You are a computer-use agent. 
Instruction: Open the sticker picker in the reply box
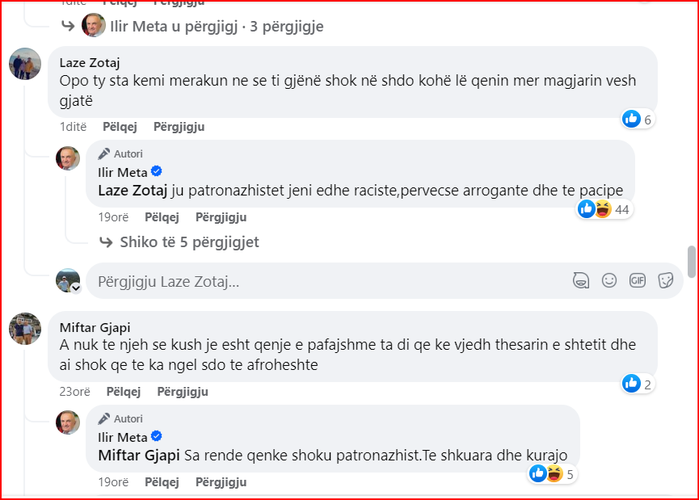coord(665,281)
